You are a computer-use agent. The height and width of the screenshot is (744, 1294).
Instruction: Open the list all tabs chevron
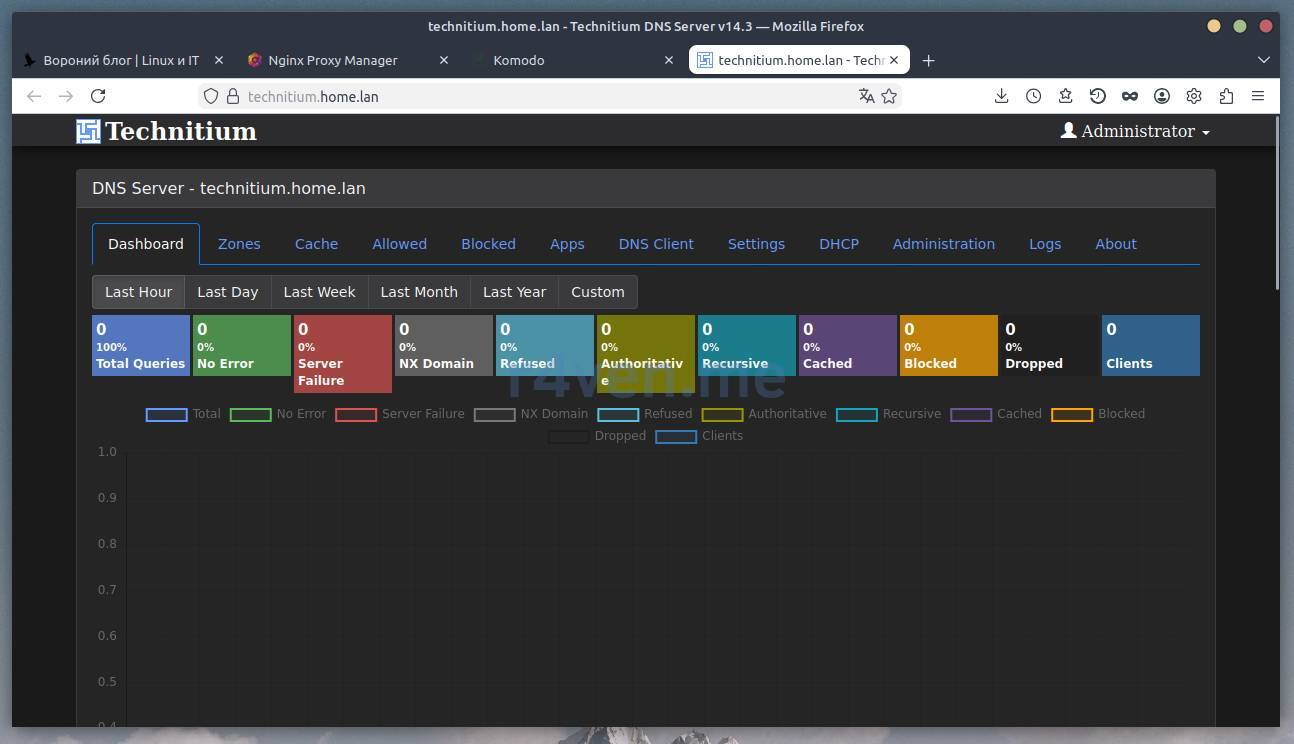tap(1263, 60)
